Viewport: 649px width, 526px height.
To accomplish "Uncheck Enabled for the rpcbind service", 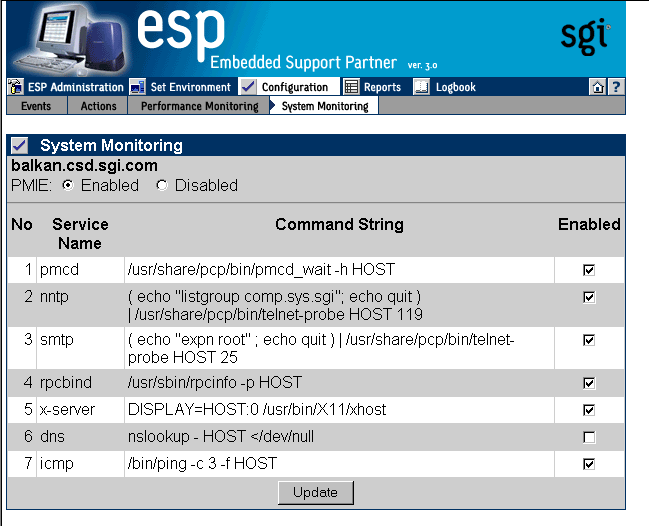I will coord(589,383).
